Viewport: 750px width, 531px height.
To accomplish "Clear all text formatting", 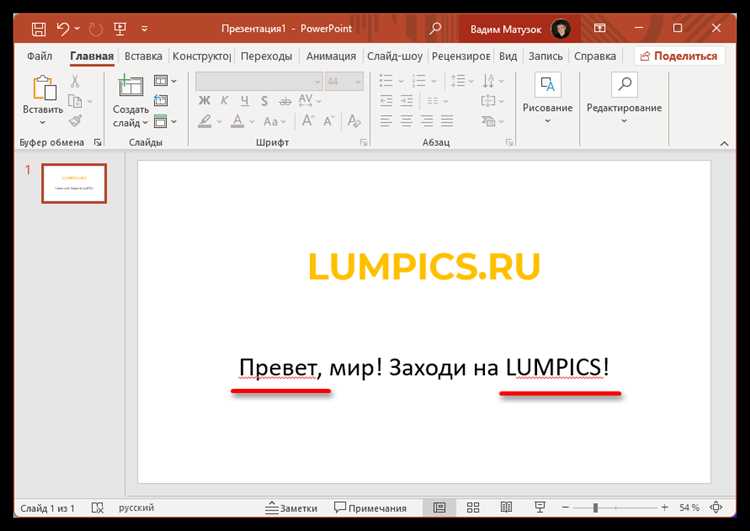I will [354, 121].
